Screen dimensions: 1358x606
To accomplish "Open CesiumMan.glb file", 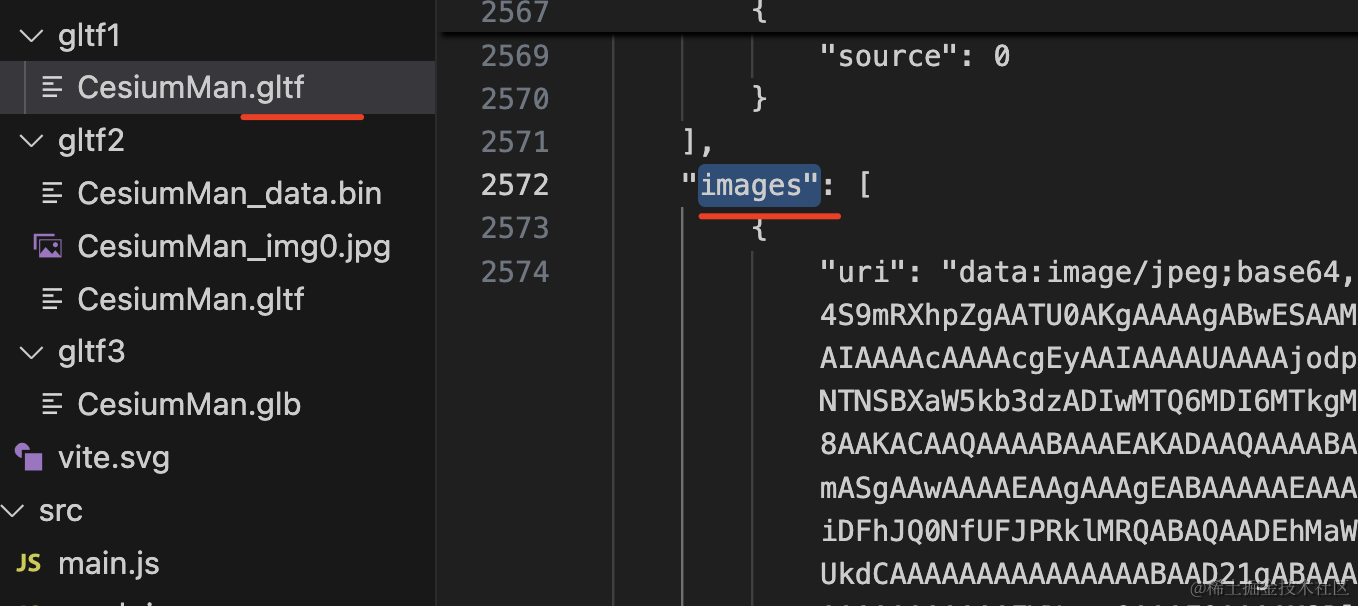I will [188, 404].
